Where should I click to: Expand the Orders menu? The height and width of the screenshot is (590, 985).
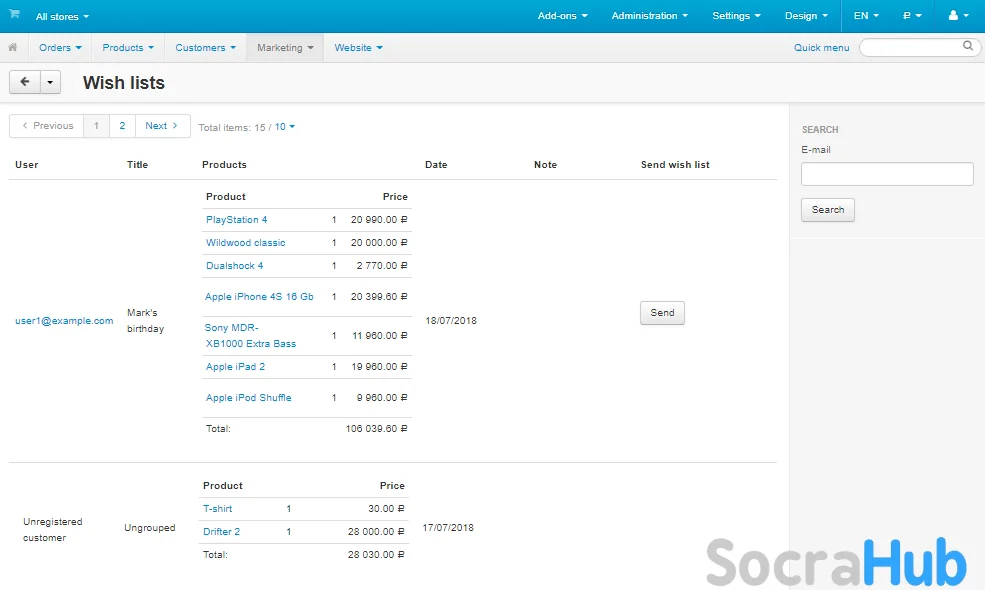click(60, 48)
